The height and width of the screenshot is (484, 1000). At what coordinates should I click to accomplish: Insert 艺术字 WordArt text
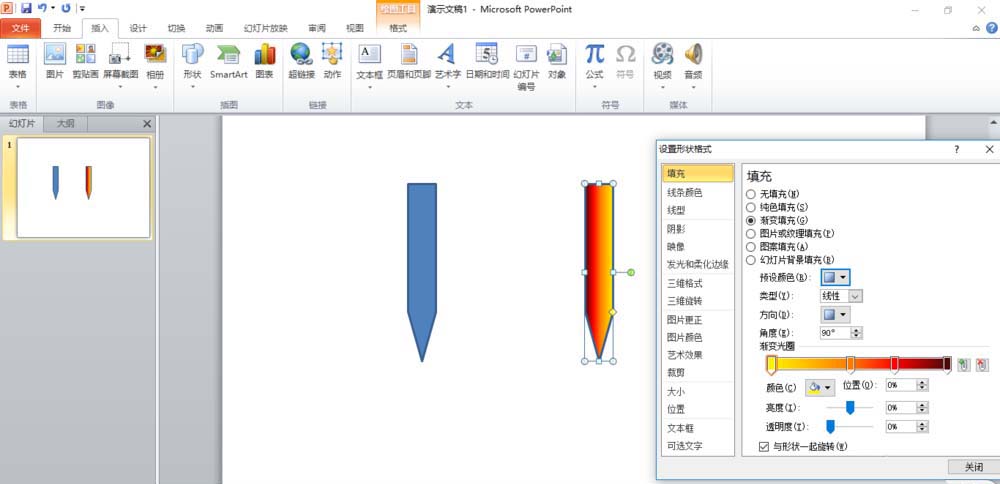tap(448, 67)
